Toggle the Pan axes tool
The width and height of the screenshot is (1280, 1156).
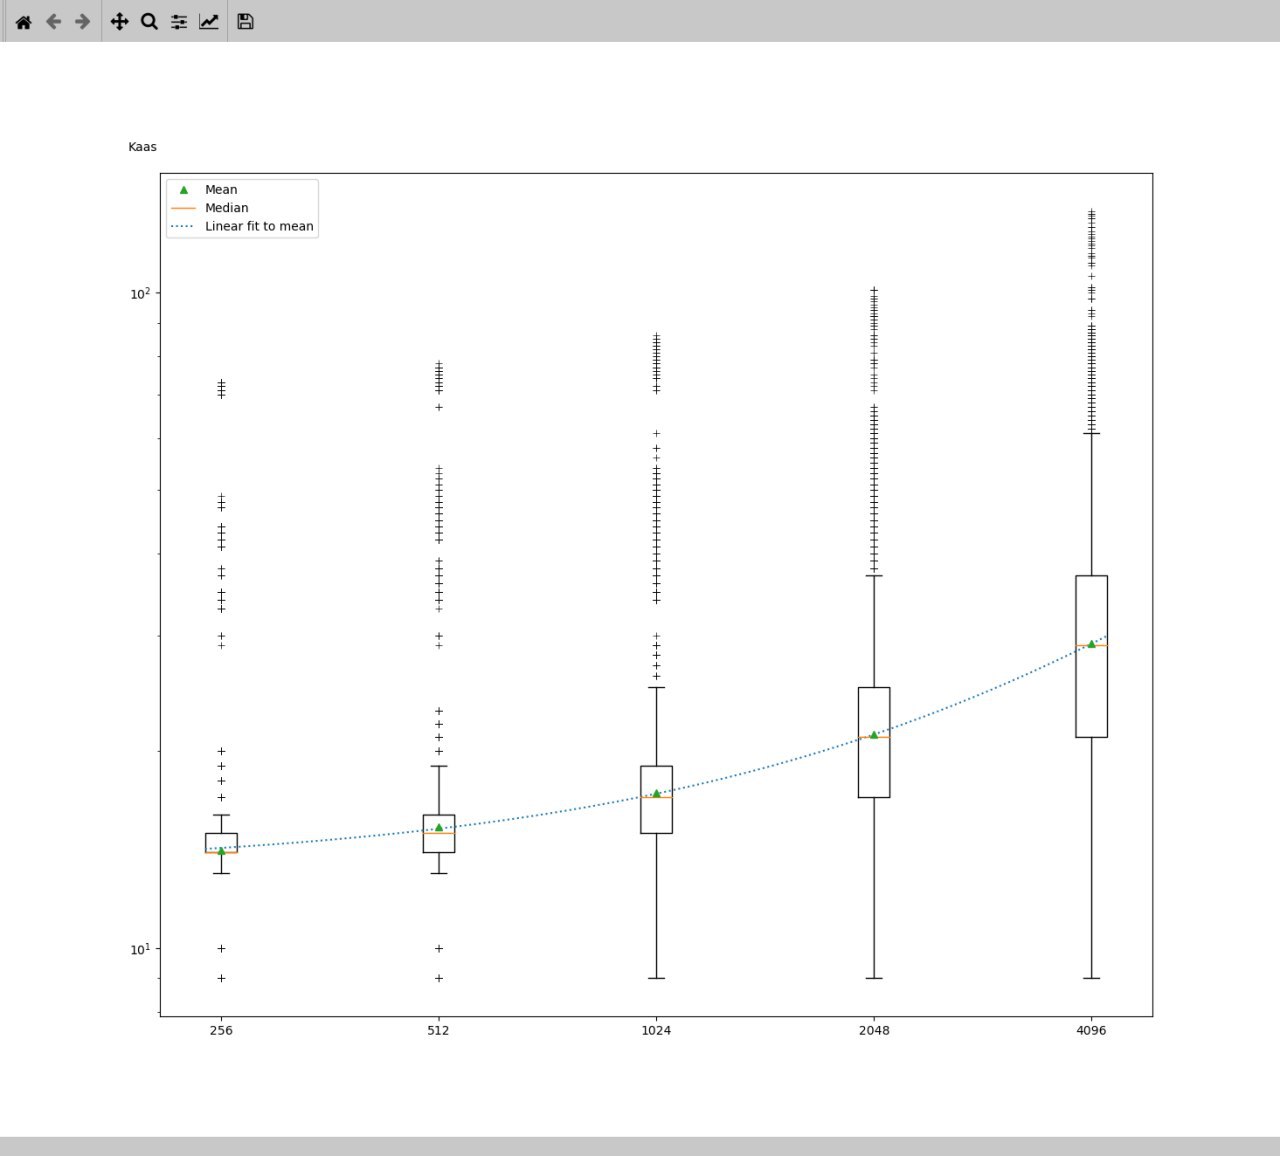coord(119,22)
